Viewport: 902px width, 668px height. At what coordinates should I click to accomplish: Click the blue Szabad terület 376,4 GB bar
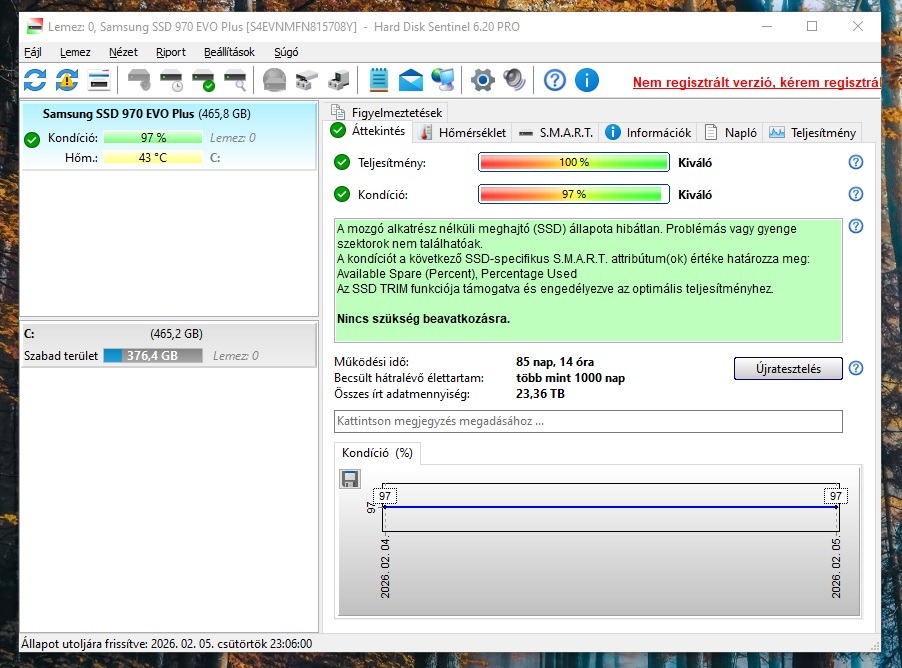point(152,356)
